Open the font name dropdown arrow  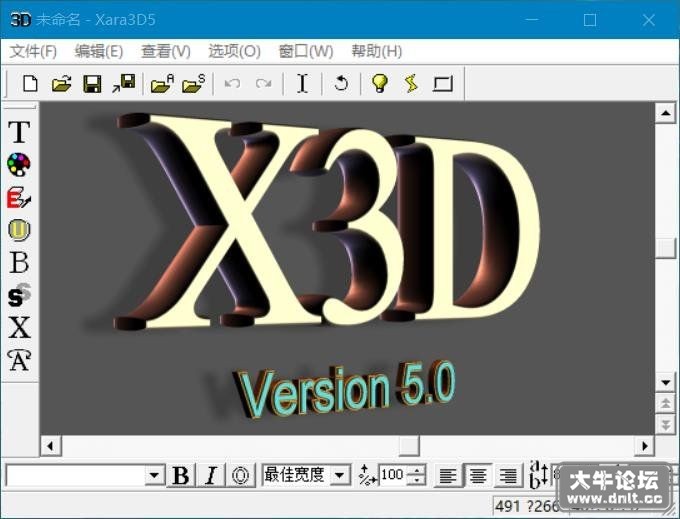(154, 475)
